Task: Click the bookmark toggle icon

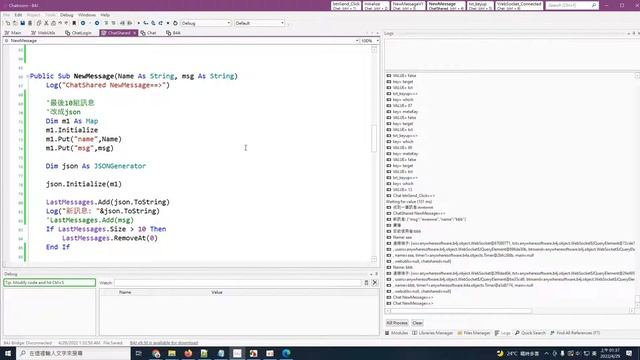Action: pyautogui.click(x=74, y=23)
